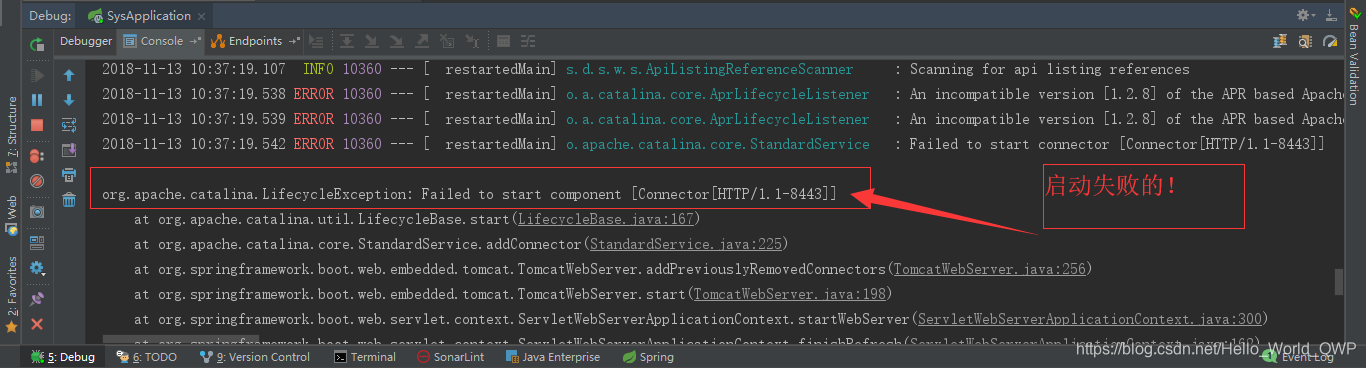Click Trace Current Stream Chain icon
The width and height of the screenshot is (1366, 368).
(528, 41)
